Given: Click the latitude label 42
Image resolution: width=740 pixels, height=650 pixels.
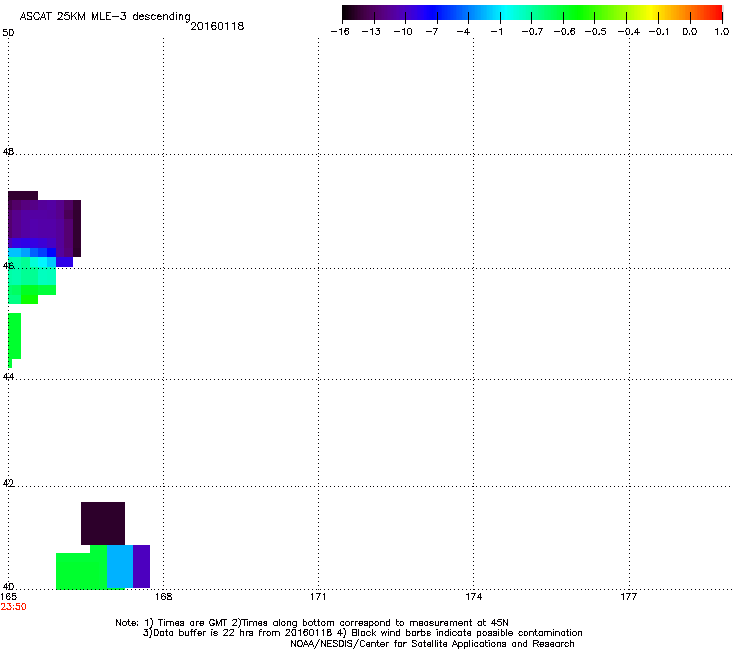Looking at the screenshot, I should coord(8,483).
